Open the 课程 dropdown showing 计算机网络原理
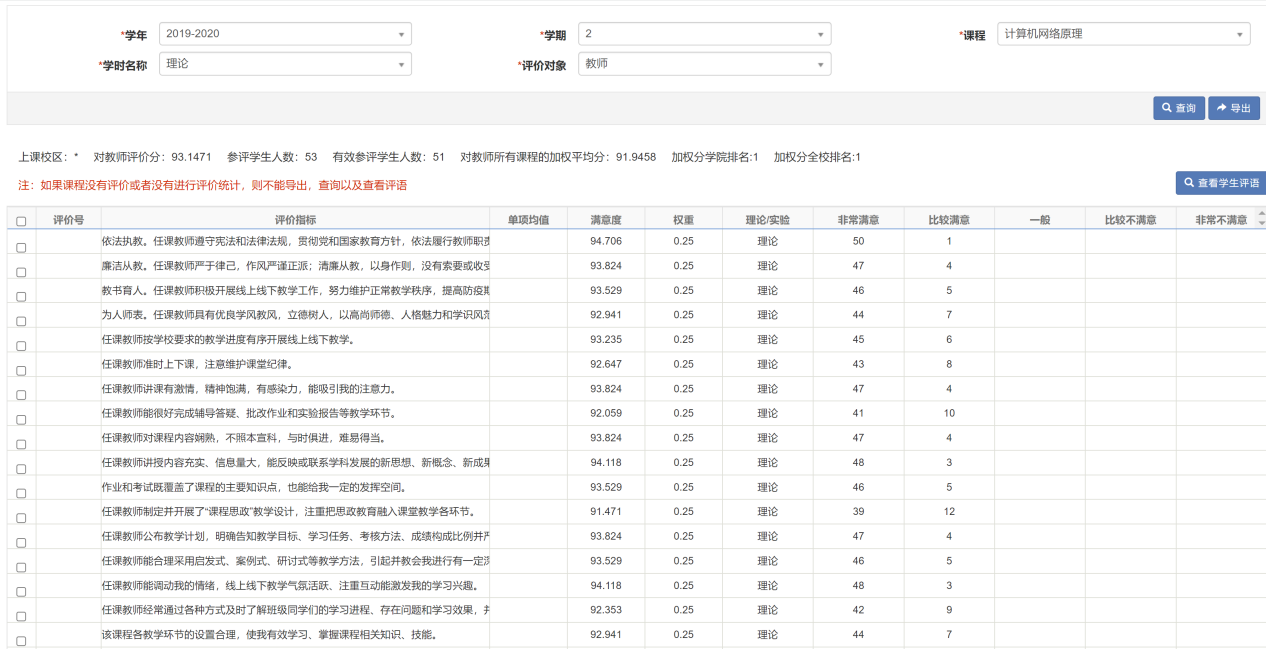This screenshot has width=1266, height=649. pyautogui.click(x=1124, y=34)
